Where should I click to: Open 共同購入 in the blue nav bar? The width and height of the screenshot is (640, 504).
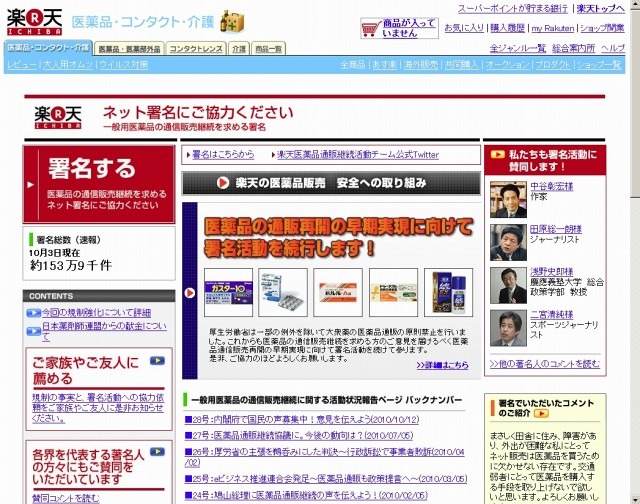click(x=461, y=65)
